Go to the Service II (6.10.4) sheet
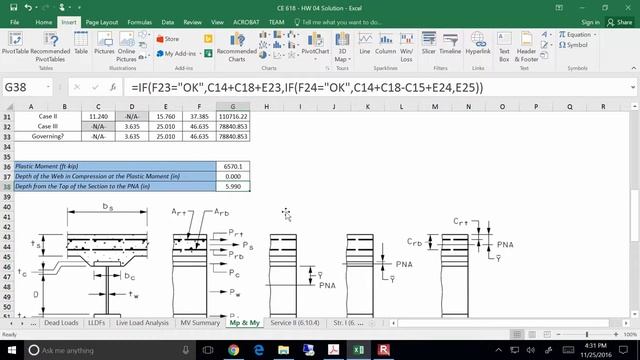Image resolution: width=640 pixels, height=360 pixels. (x=295, y=323)
